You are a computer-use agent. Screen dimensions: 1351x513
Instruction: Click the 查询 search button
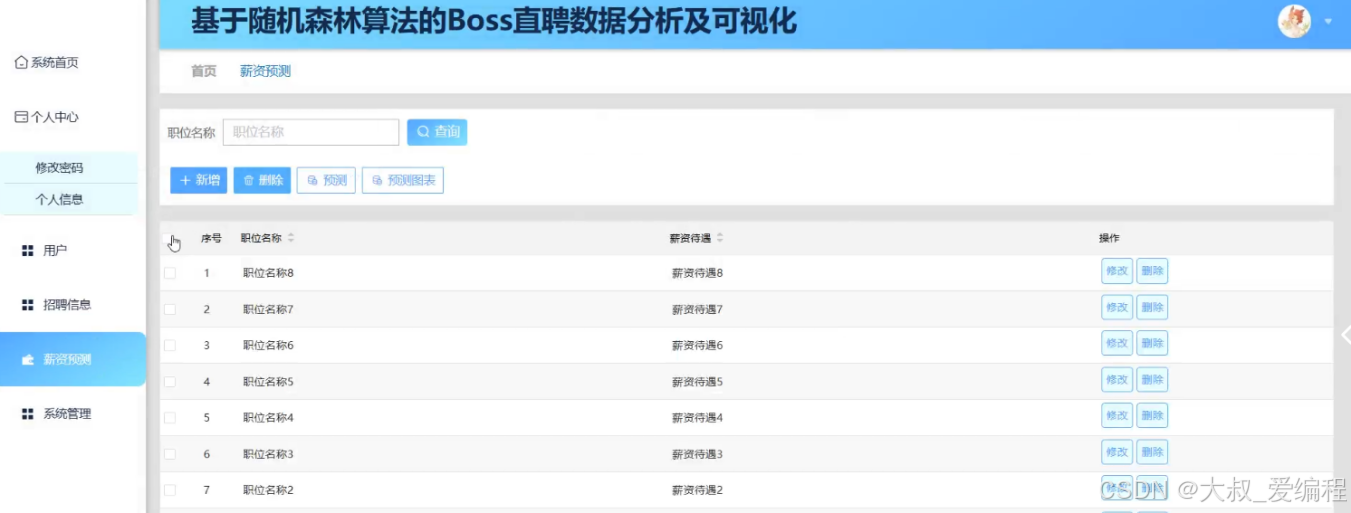point(437,132)
